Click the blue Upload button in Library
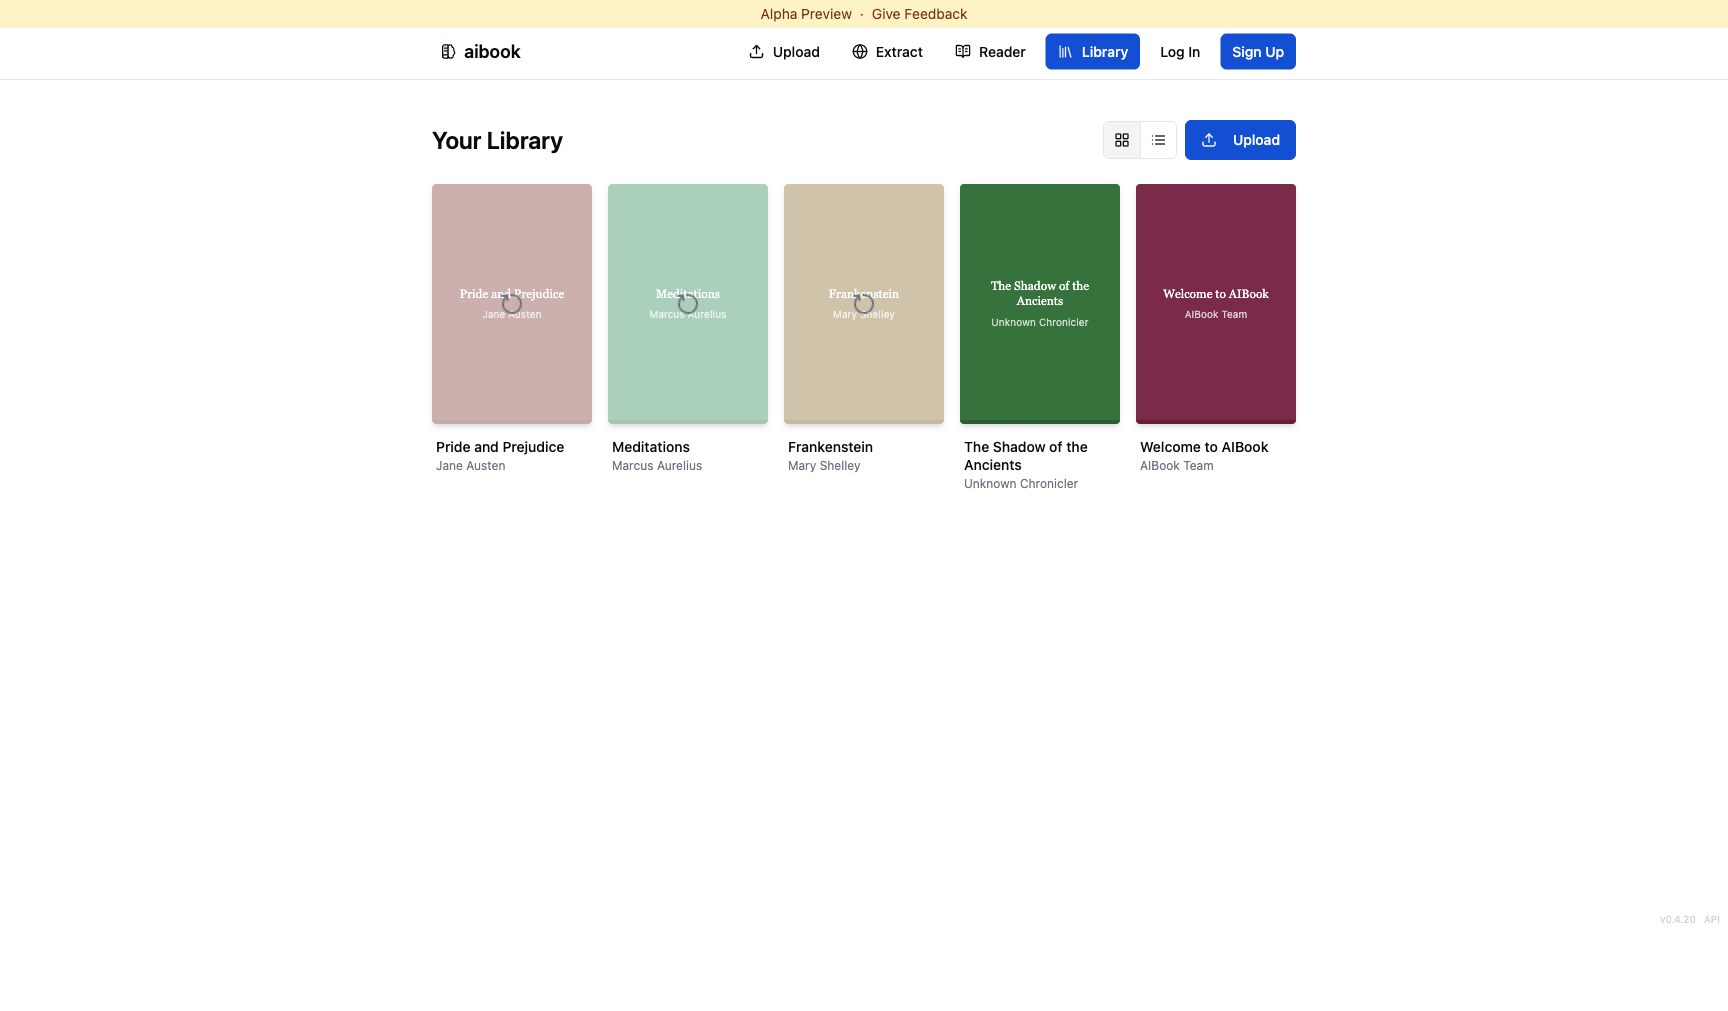Screen dimensions: 1728x1011 [1240, 140]
